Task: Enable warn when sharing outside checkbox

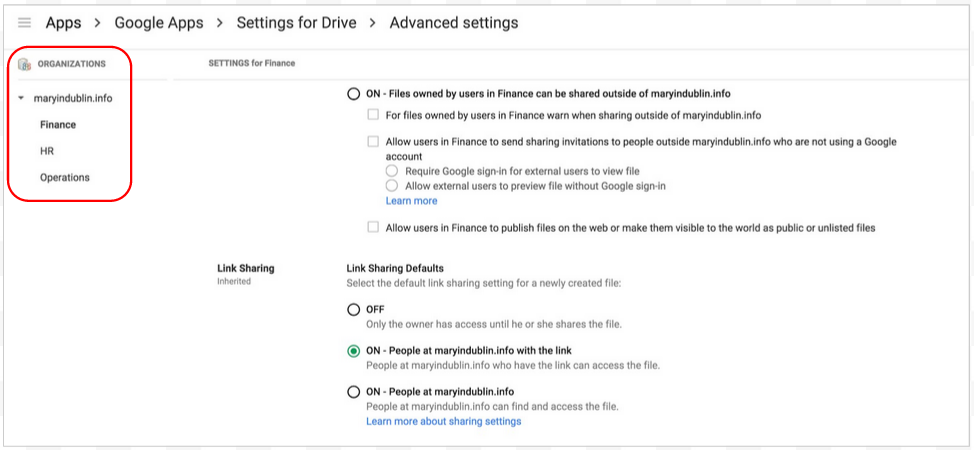Action: [373, 115]
